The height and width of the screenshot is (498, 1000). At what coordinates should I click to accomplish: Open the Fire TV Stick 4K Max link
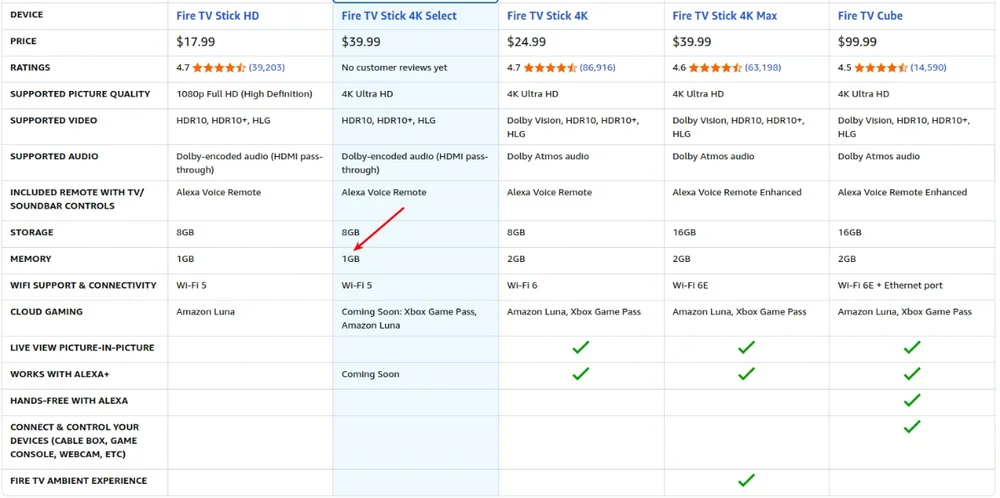724,16
